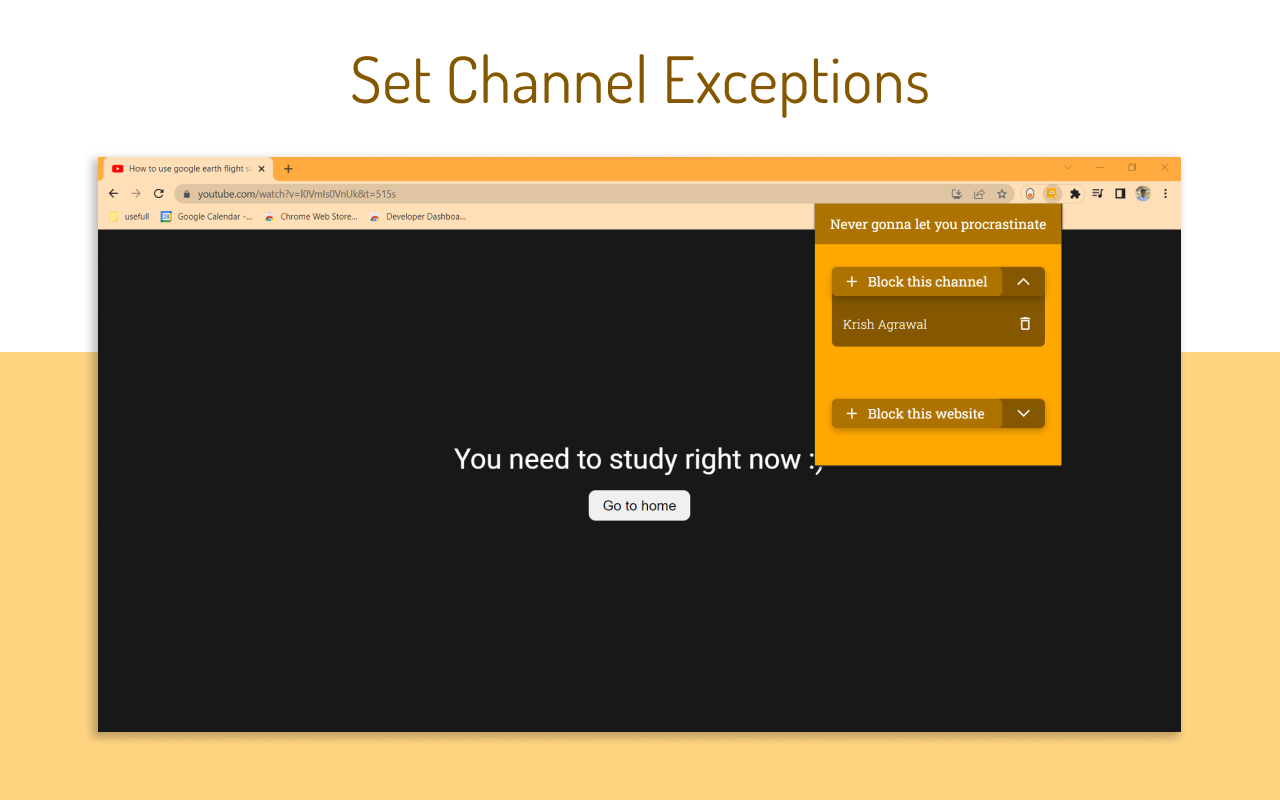Delete Krish Agrawal with trash icon

(1024, 324)
